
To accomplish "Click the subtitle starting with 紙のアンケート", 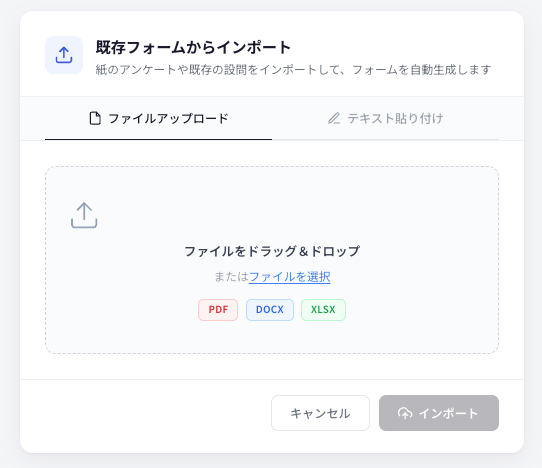I will pyautogui.click(x=293, y=70).
